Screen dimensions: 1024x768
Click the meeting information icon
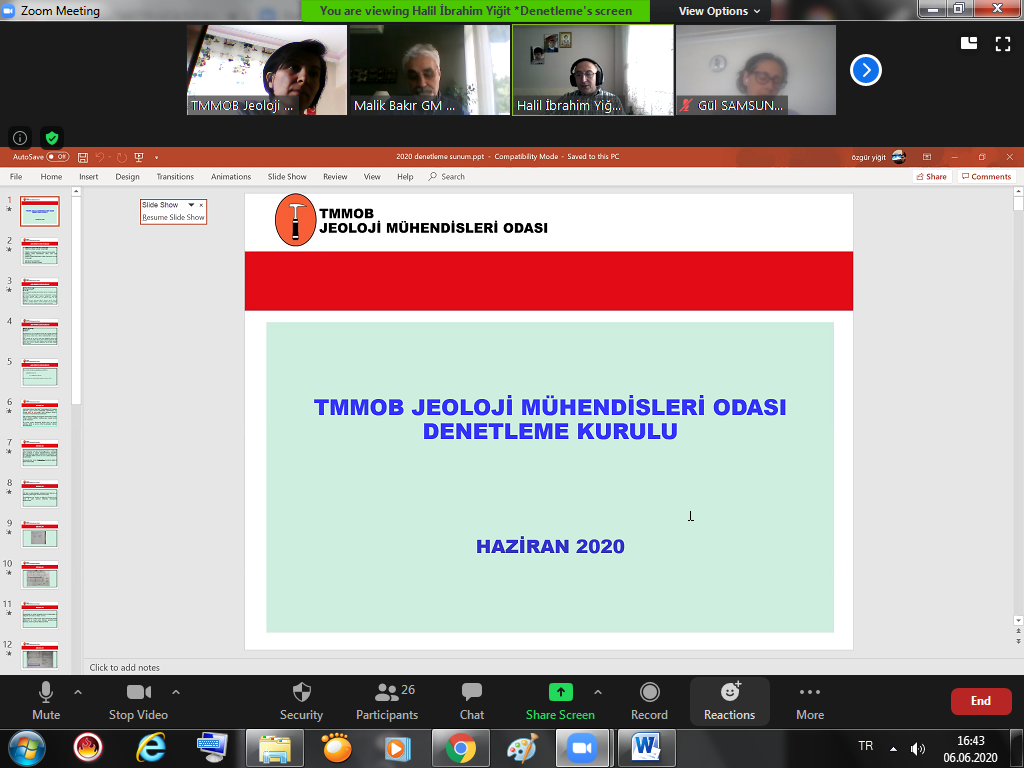click(x=20, y=138)
